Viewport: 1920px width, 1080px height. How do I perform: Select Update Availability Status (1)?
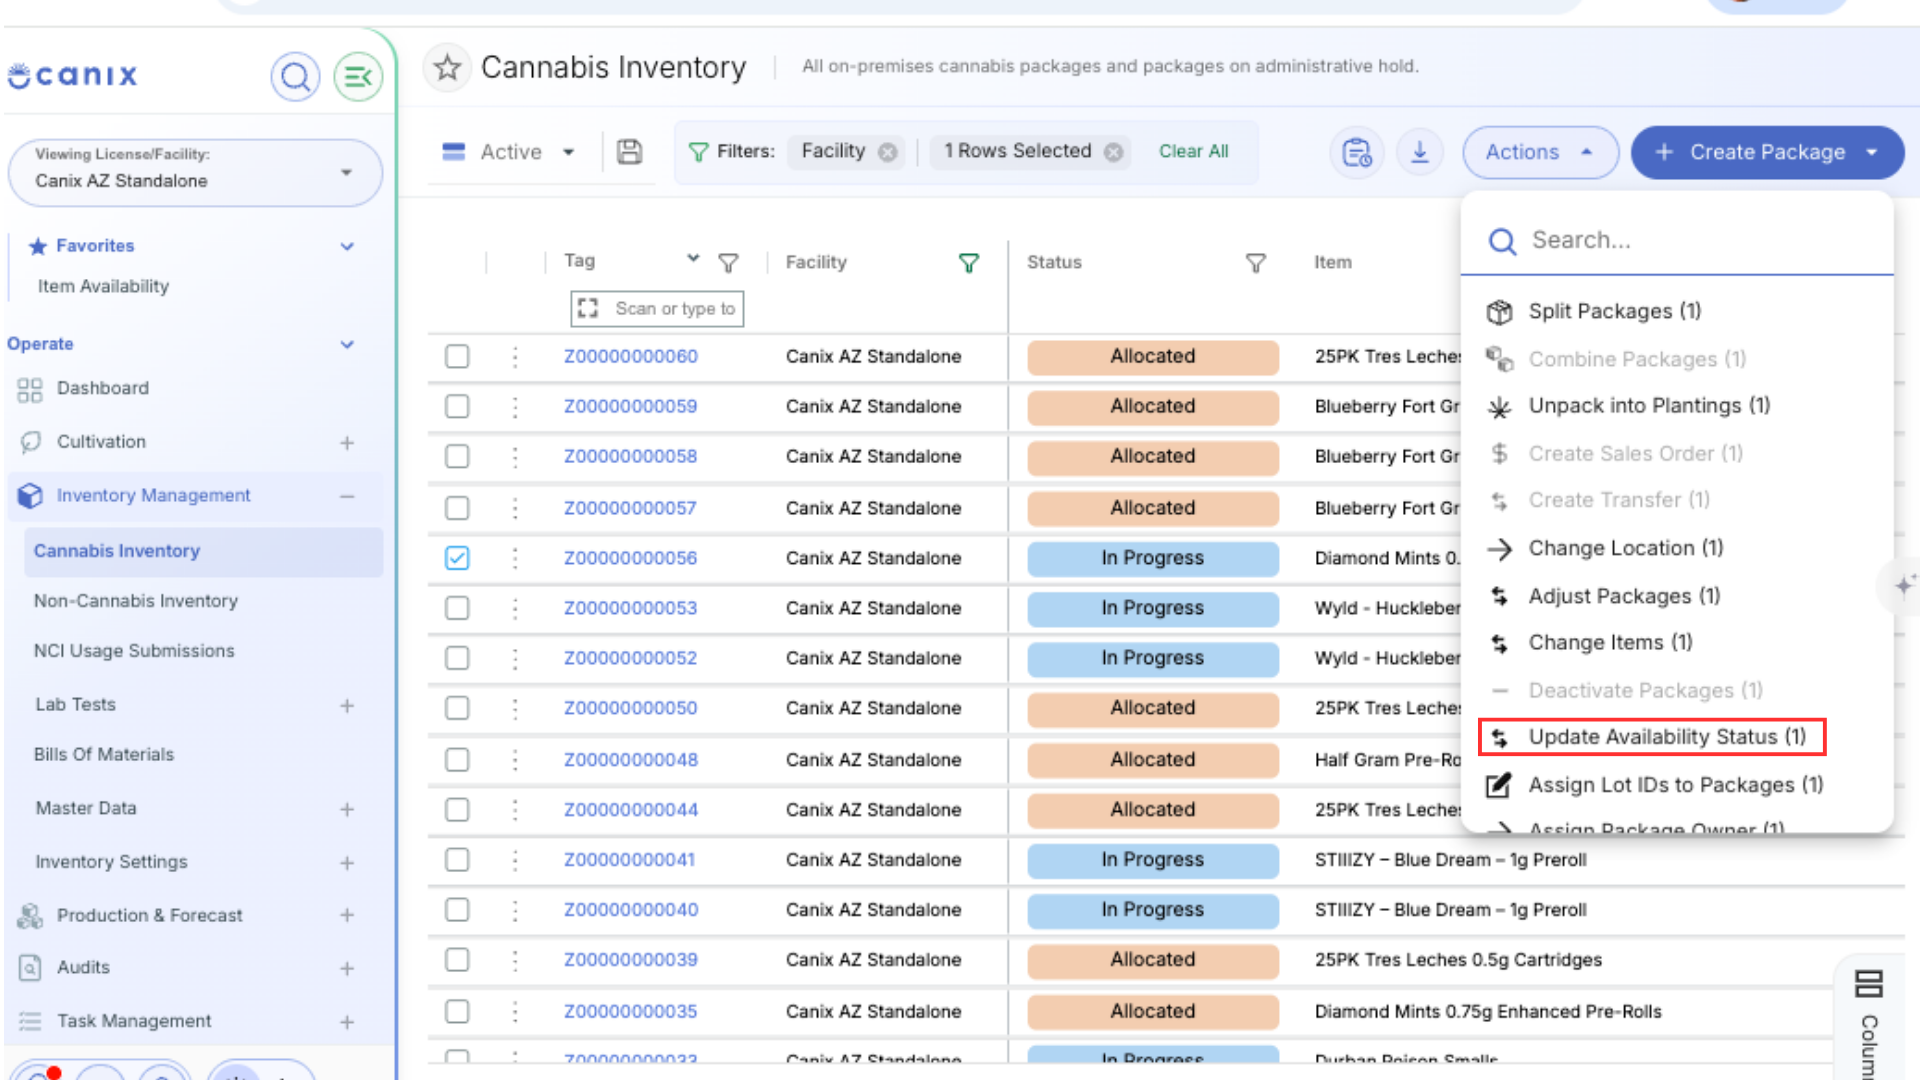pyautogui.click(x=1652, y=737)
